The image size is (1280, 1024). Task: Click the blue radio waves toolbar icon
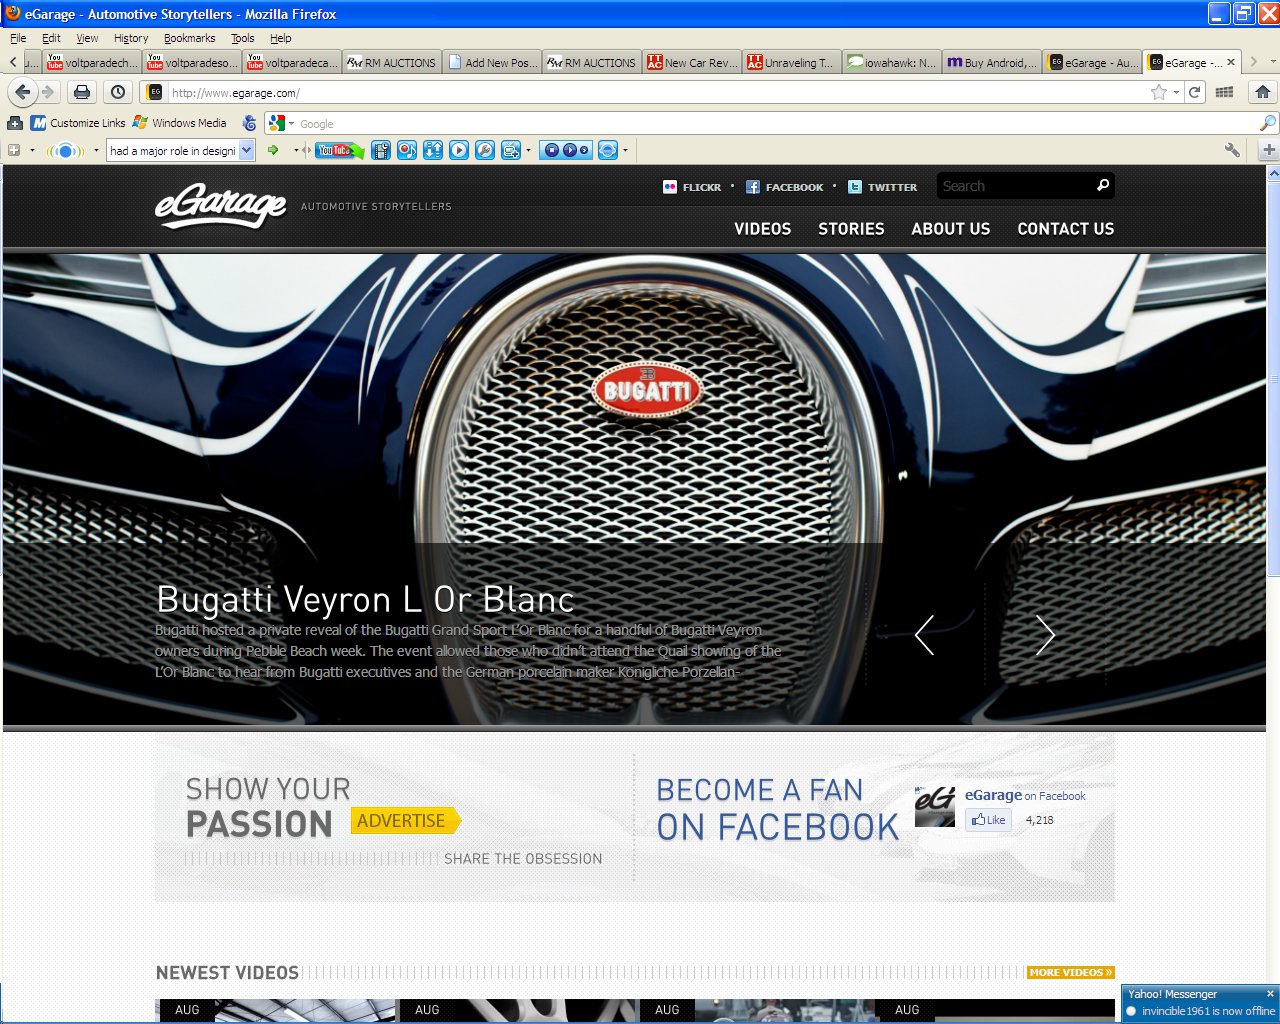point(64,151)
